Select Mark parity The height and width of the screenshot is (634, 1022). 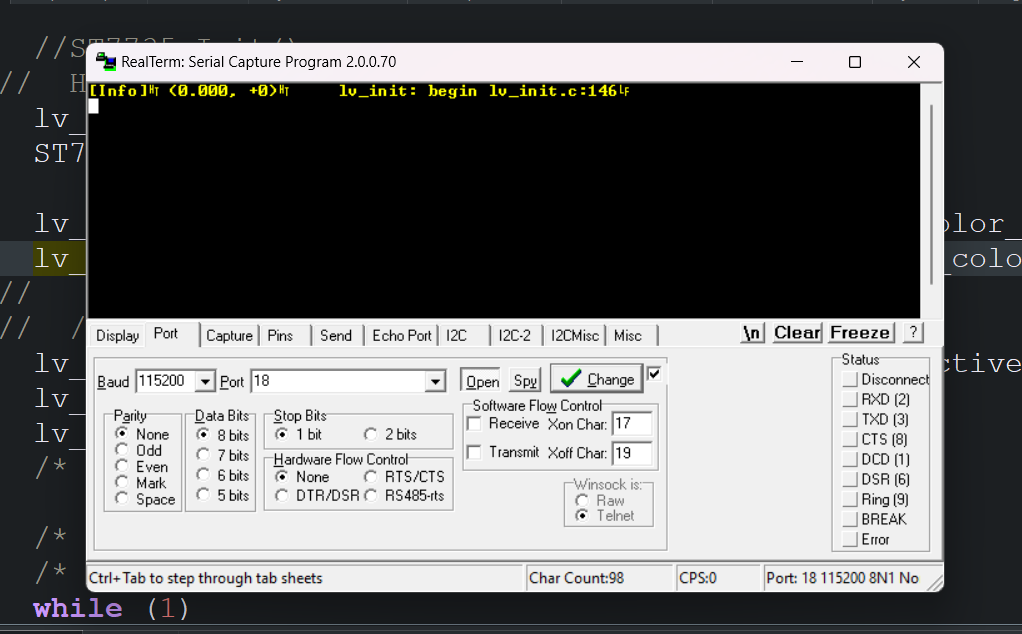tap(122, 482)
